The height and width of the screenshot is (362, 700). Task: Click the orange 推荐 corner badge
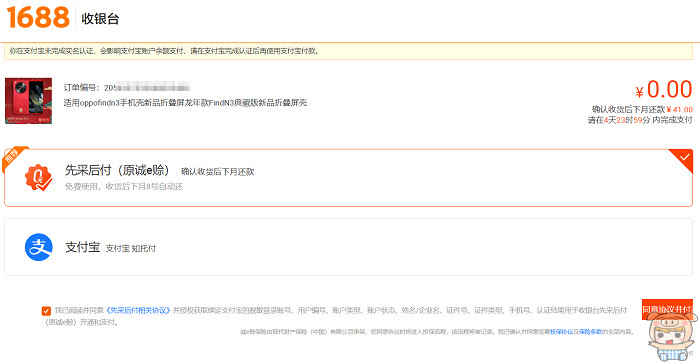tap(14, 158)
